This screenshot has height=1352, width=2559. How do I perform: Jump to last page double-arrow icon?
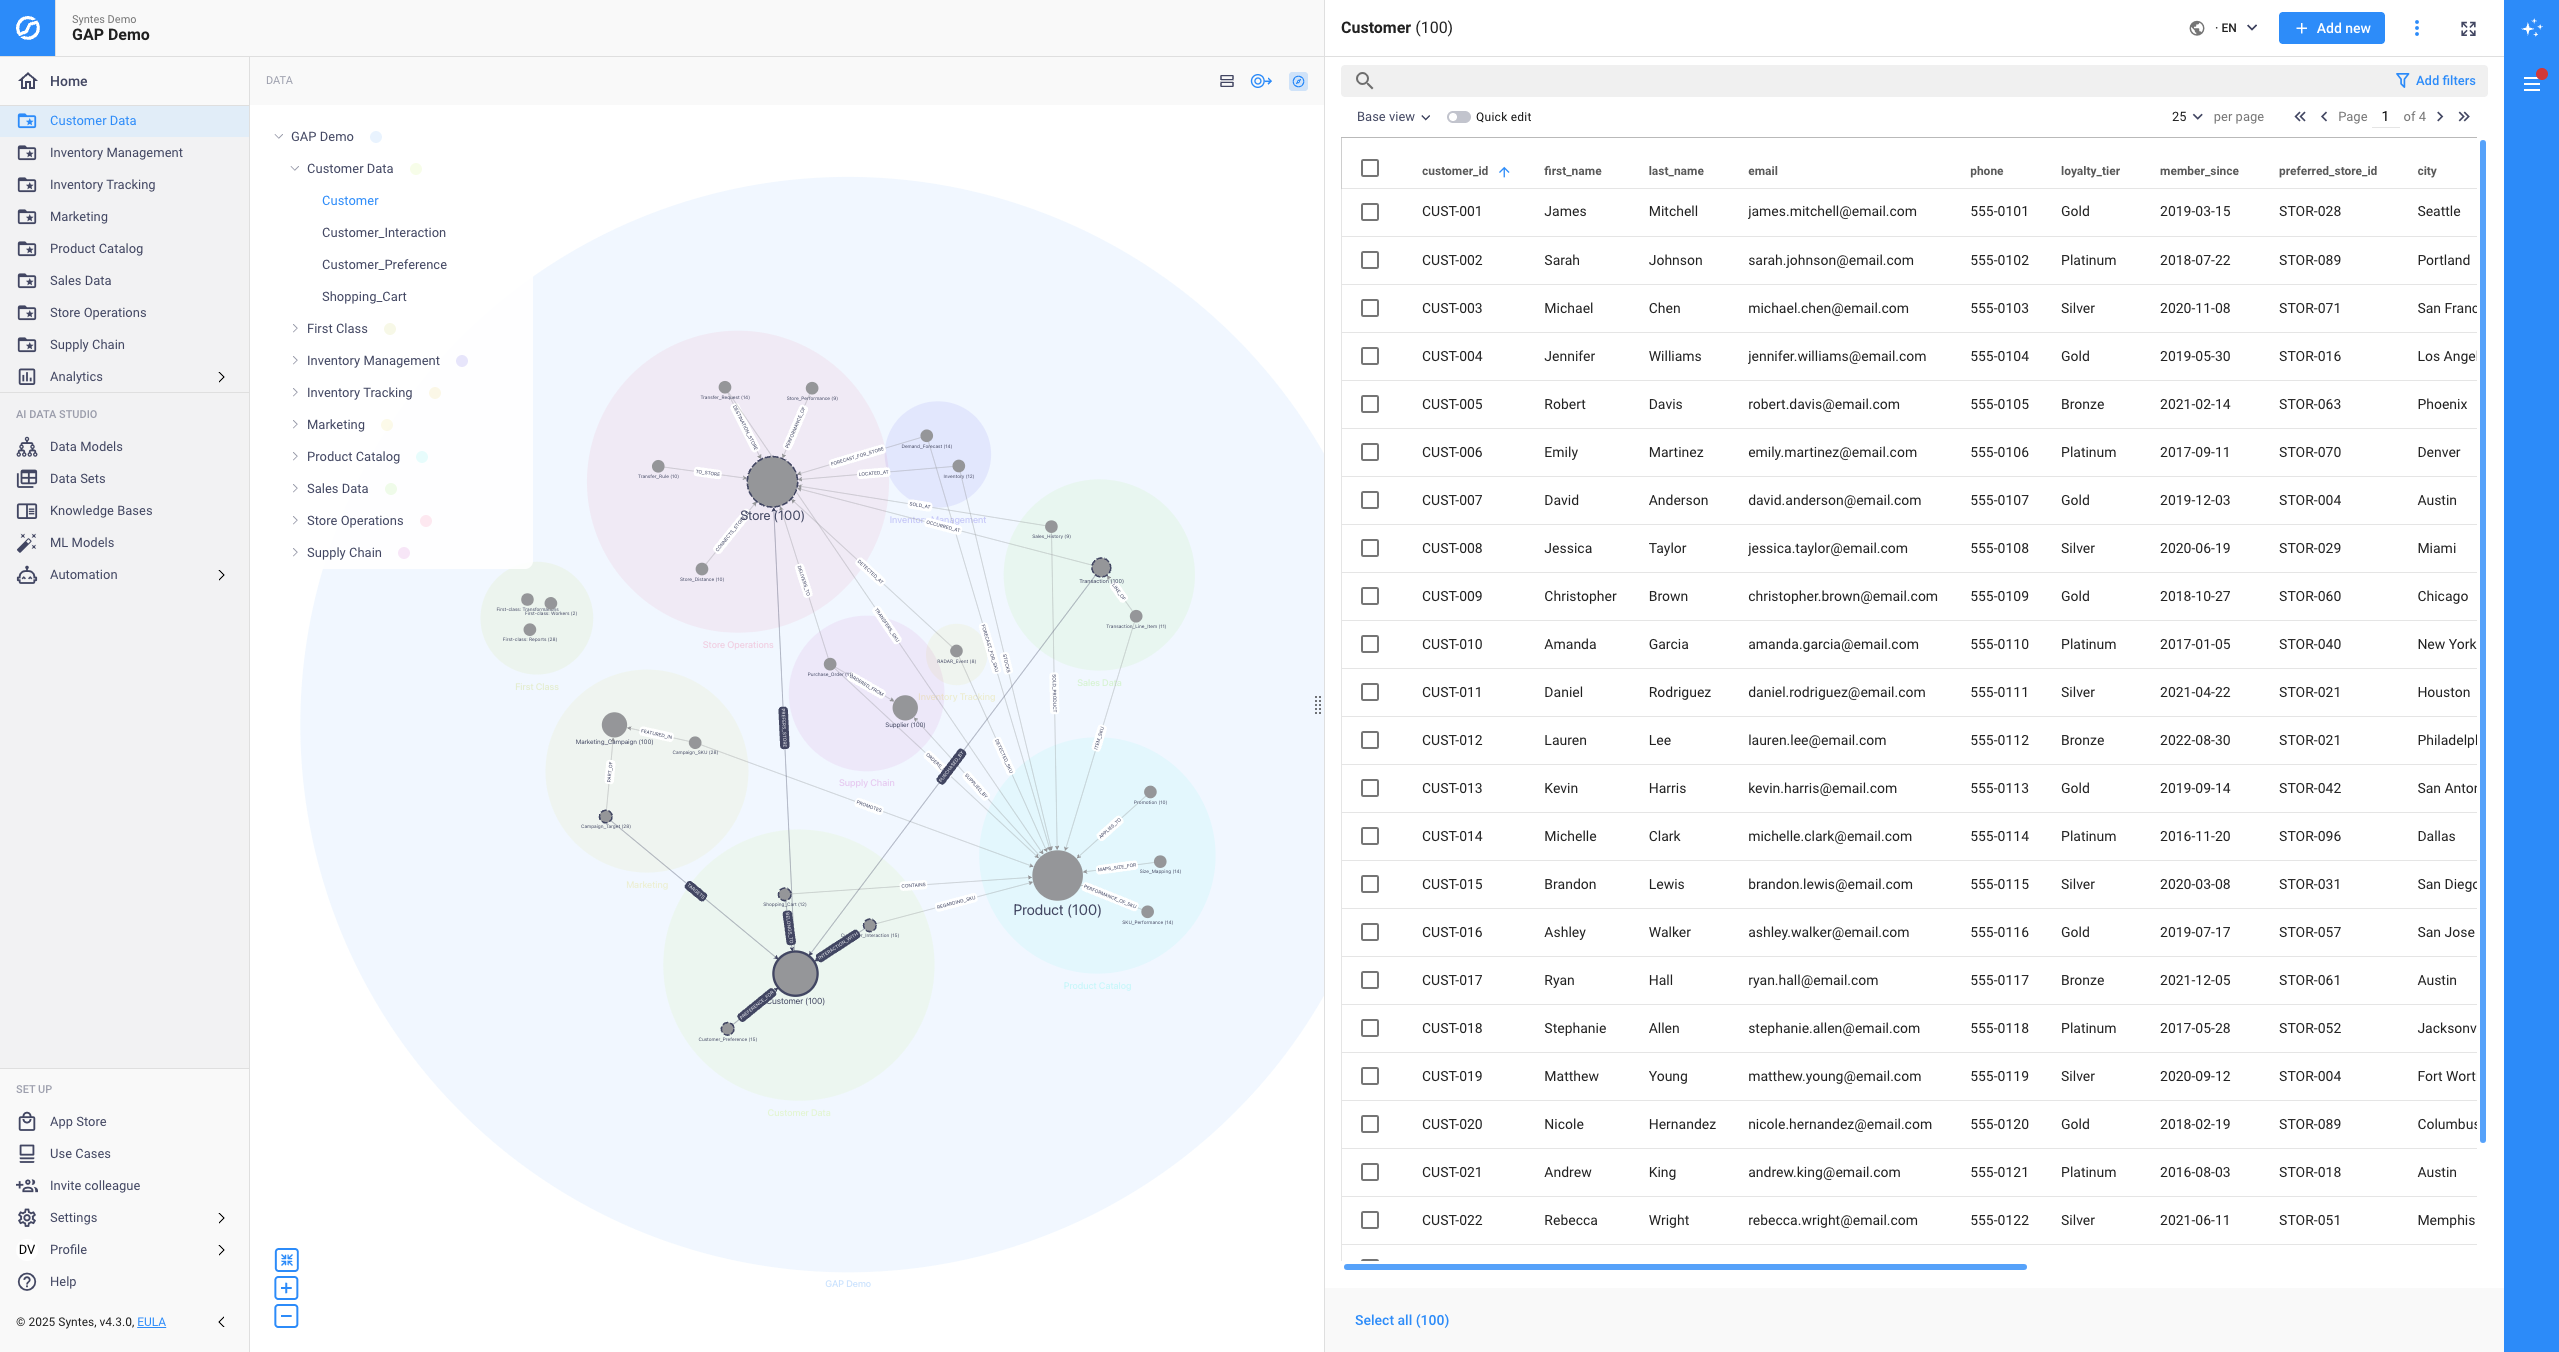[2464, 117]
